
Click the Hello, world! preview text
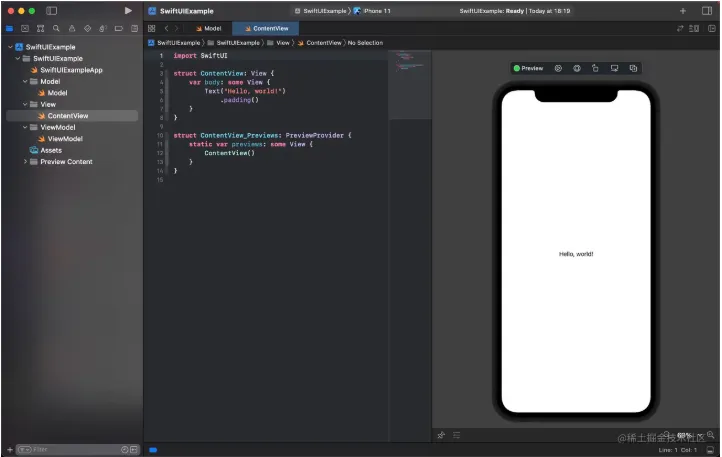tap(576, 254)
